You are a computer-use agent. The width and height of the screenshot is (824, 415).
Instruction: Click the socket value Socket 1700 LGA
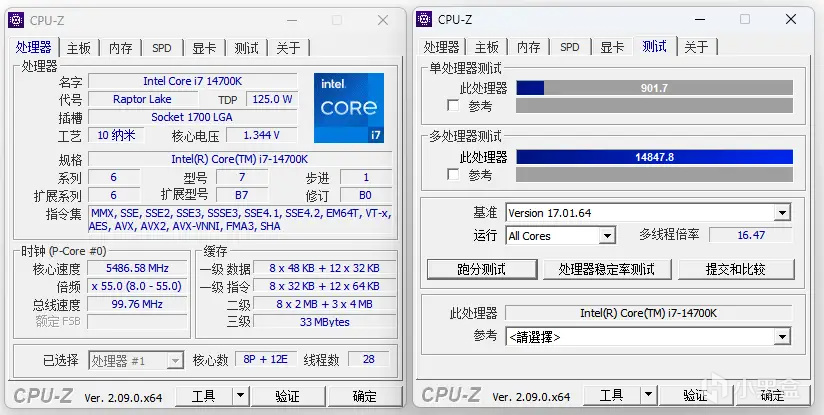(x=192, y=117)
